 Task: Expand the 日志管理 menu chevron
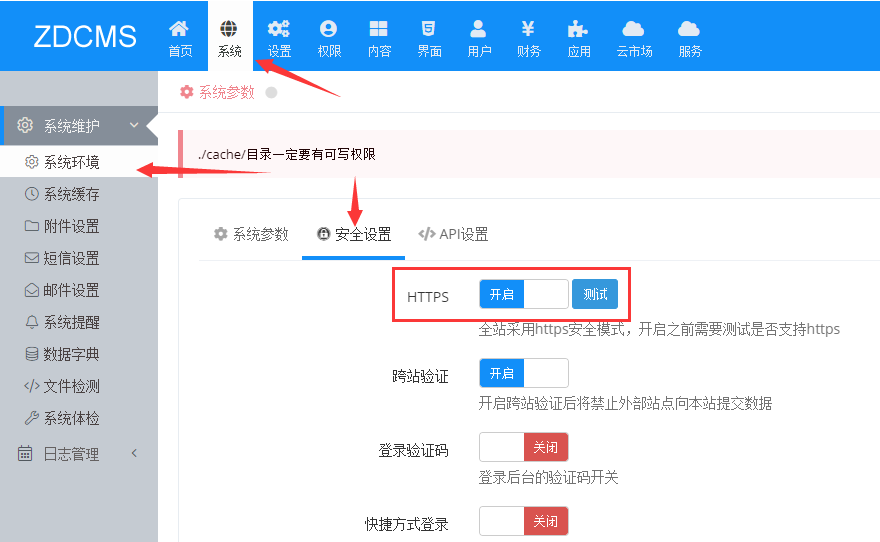click(x=134, y=453)
